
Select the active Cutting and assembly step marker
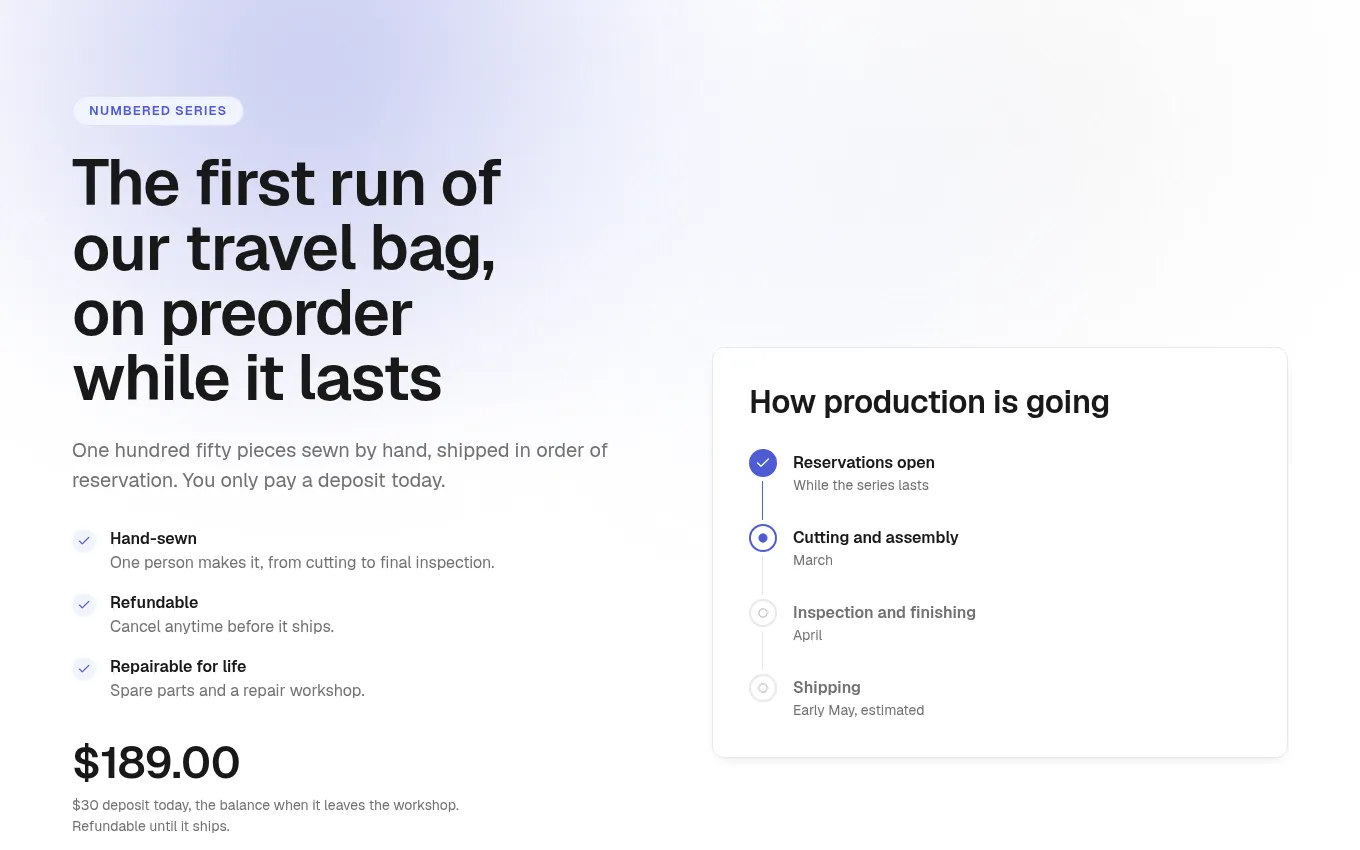(763, 538)
